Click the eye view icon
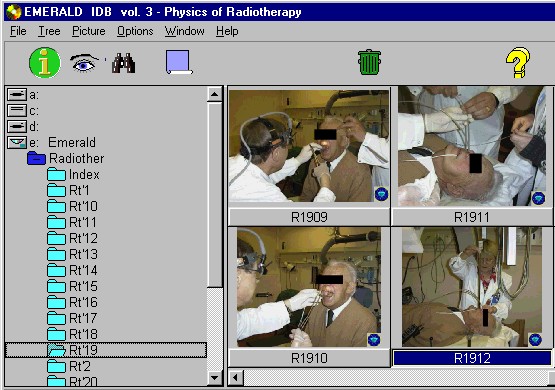The image size is (555, 390). [x=84, y=63]
